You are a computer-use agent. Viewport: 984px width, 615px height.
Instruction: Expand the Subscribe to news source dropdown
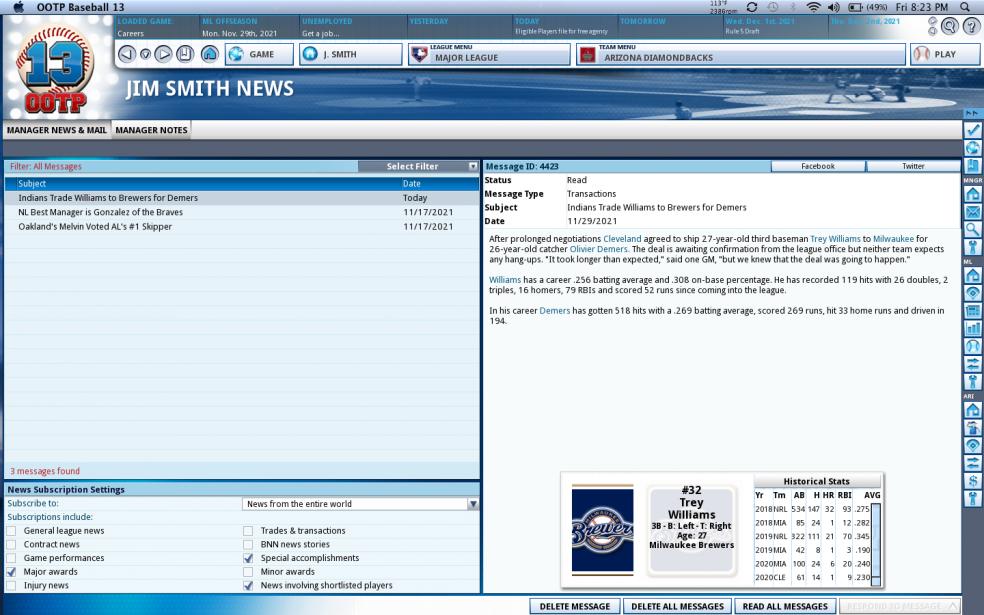click(x=360, y=504)
